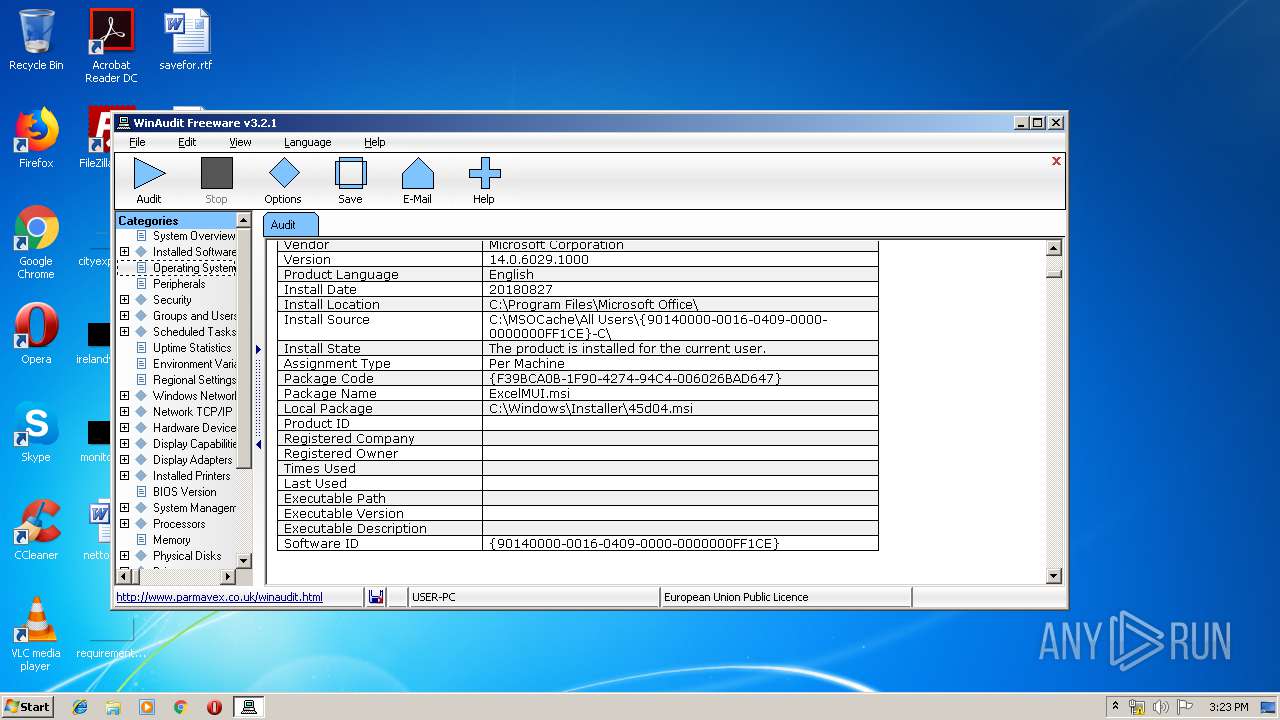Viewport: 1280px width, 720px height.
Task: Select Display Adapters category
Action: (193, 460)
